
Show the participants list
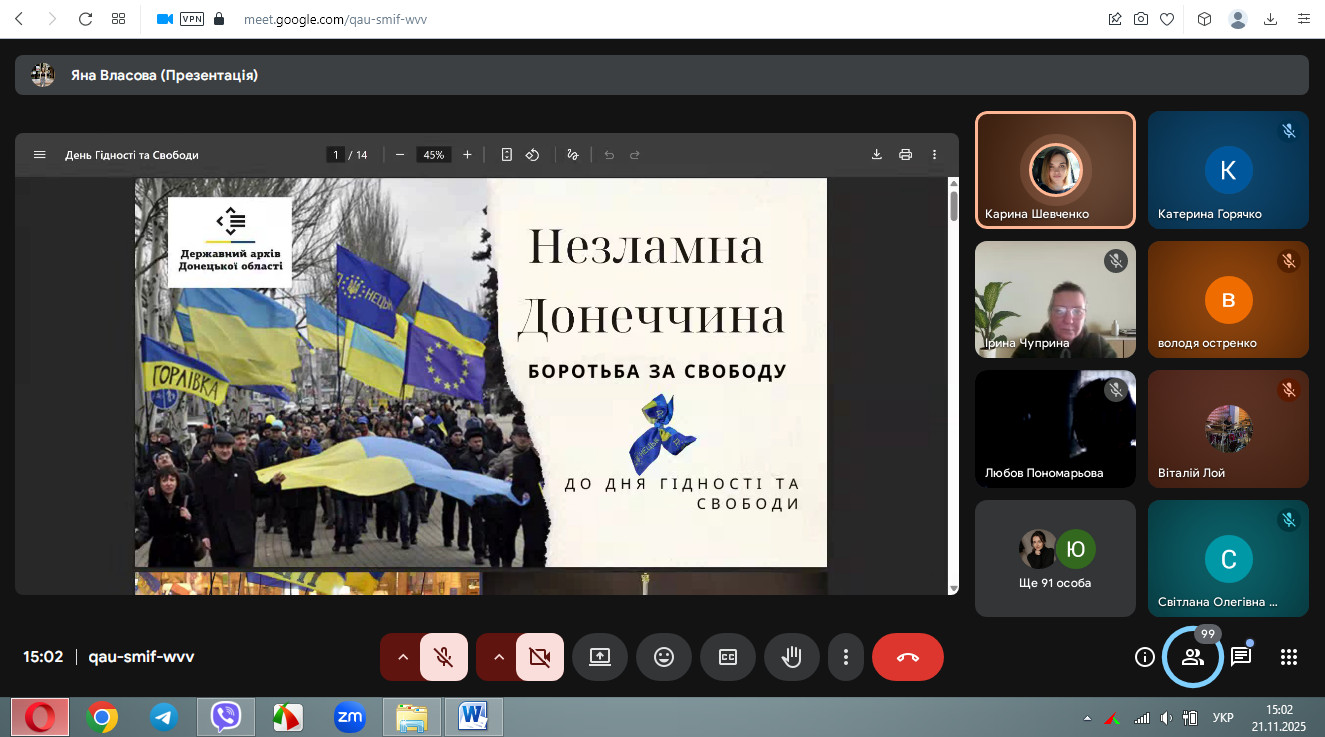point(1192,657)
